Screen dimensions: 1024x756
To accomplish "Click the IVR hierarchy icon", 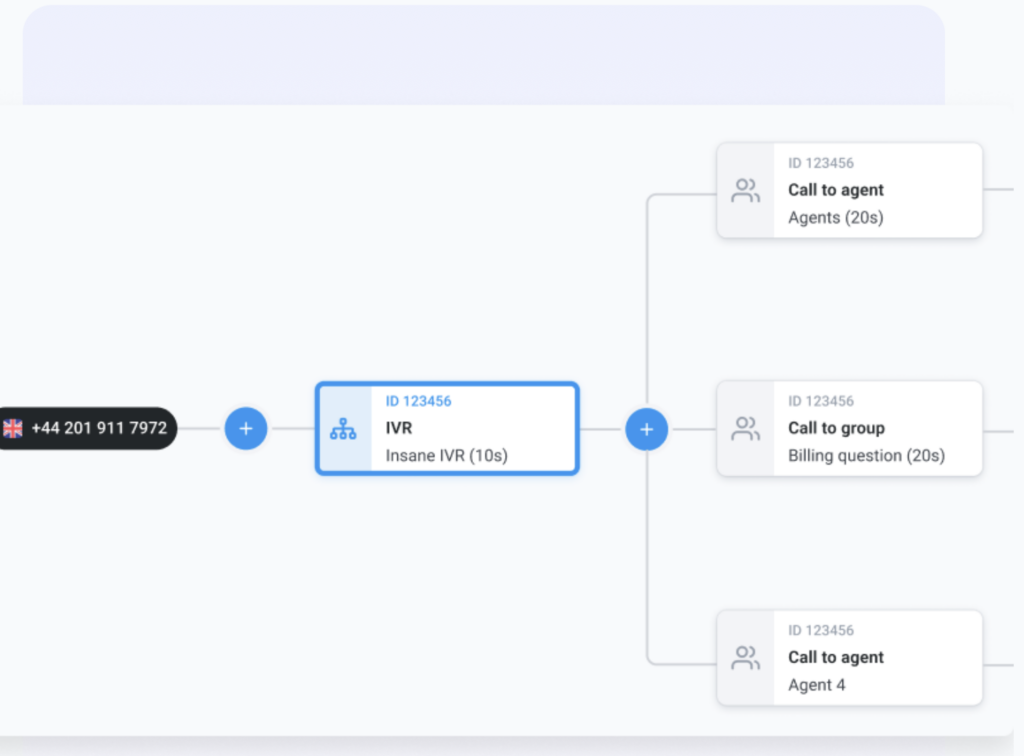I will click(343, 429).
